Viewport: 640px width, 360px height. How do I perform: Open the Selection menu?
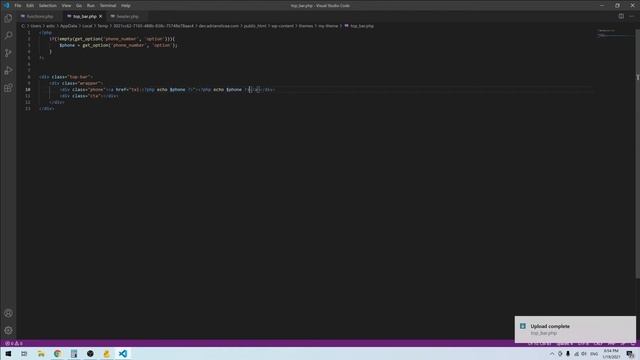coord(48,6)
